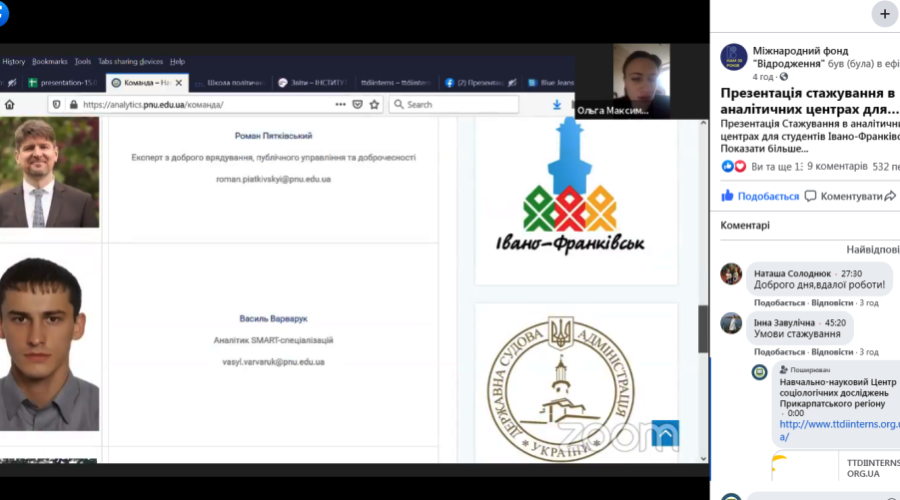Click Відповісти under Наташа Солоднюк's comment

coord(832,302)
